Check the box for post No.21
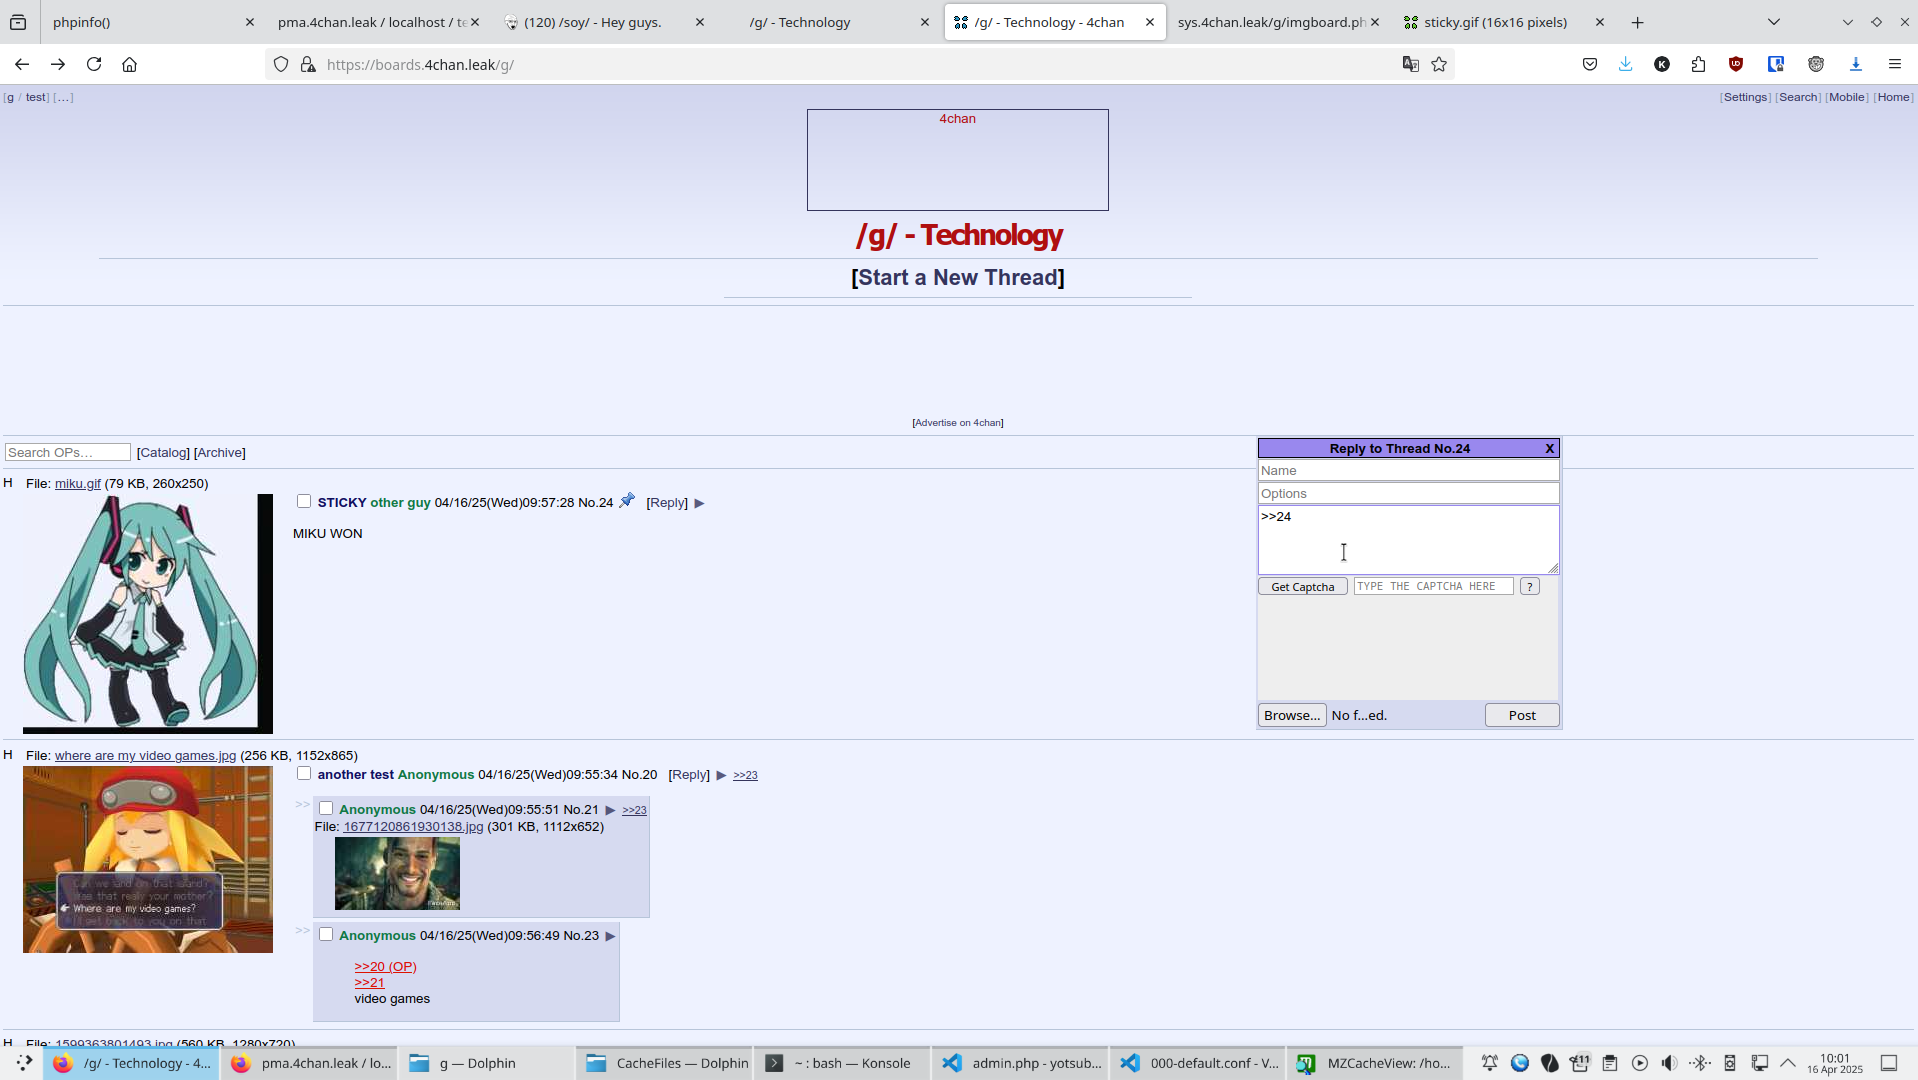The height and width of the screenshot is (1080, 1918). [x=326, y=809]
